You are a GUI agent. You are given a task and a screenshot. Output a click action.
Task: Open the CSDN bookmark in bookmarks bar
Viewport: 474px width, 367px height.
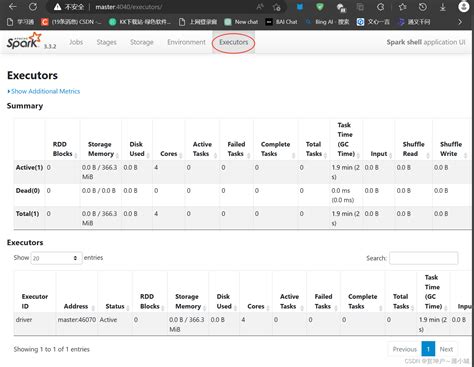(71, 22)
